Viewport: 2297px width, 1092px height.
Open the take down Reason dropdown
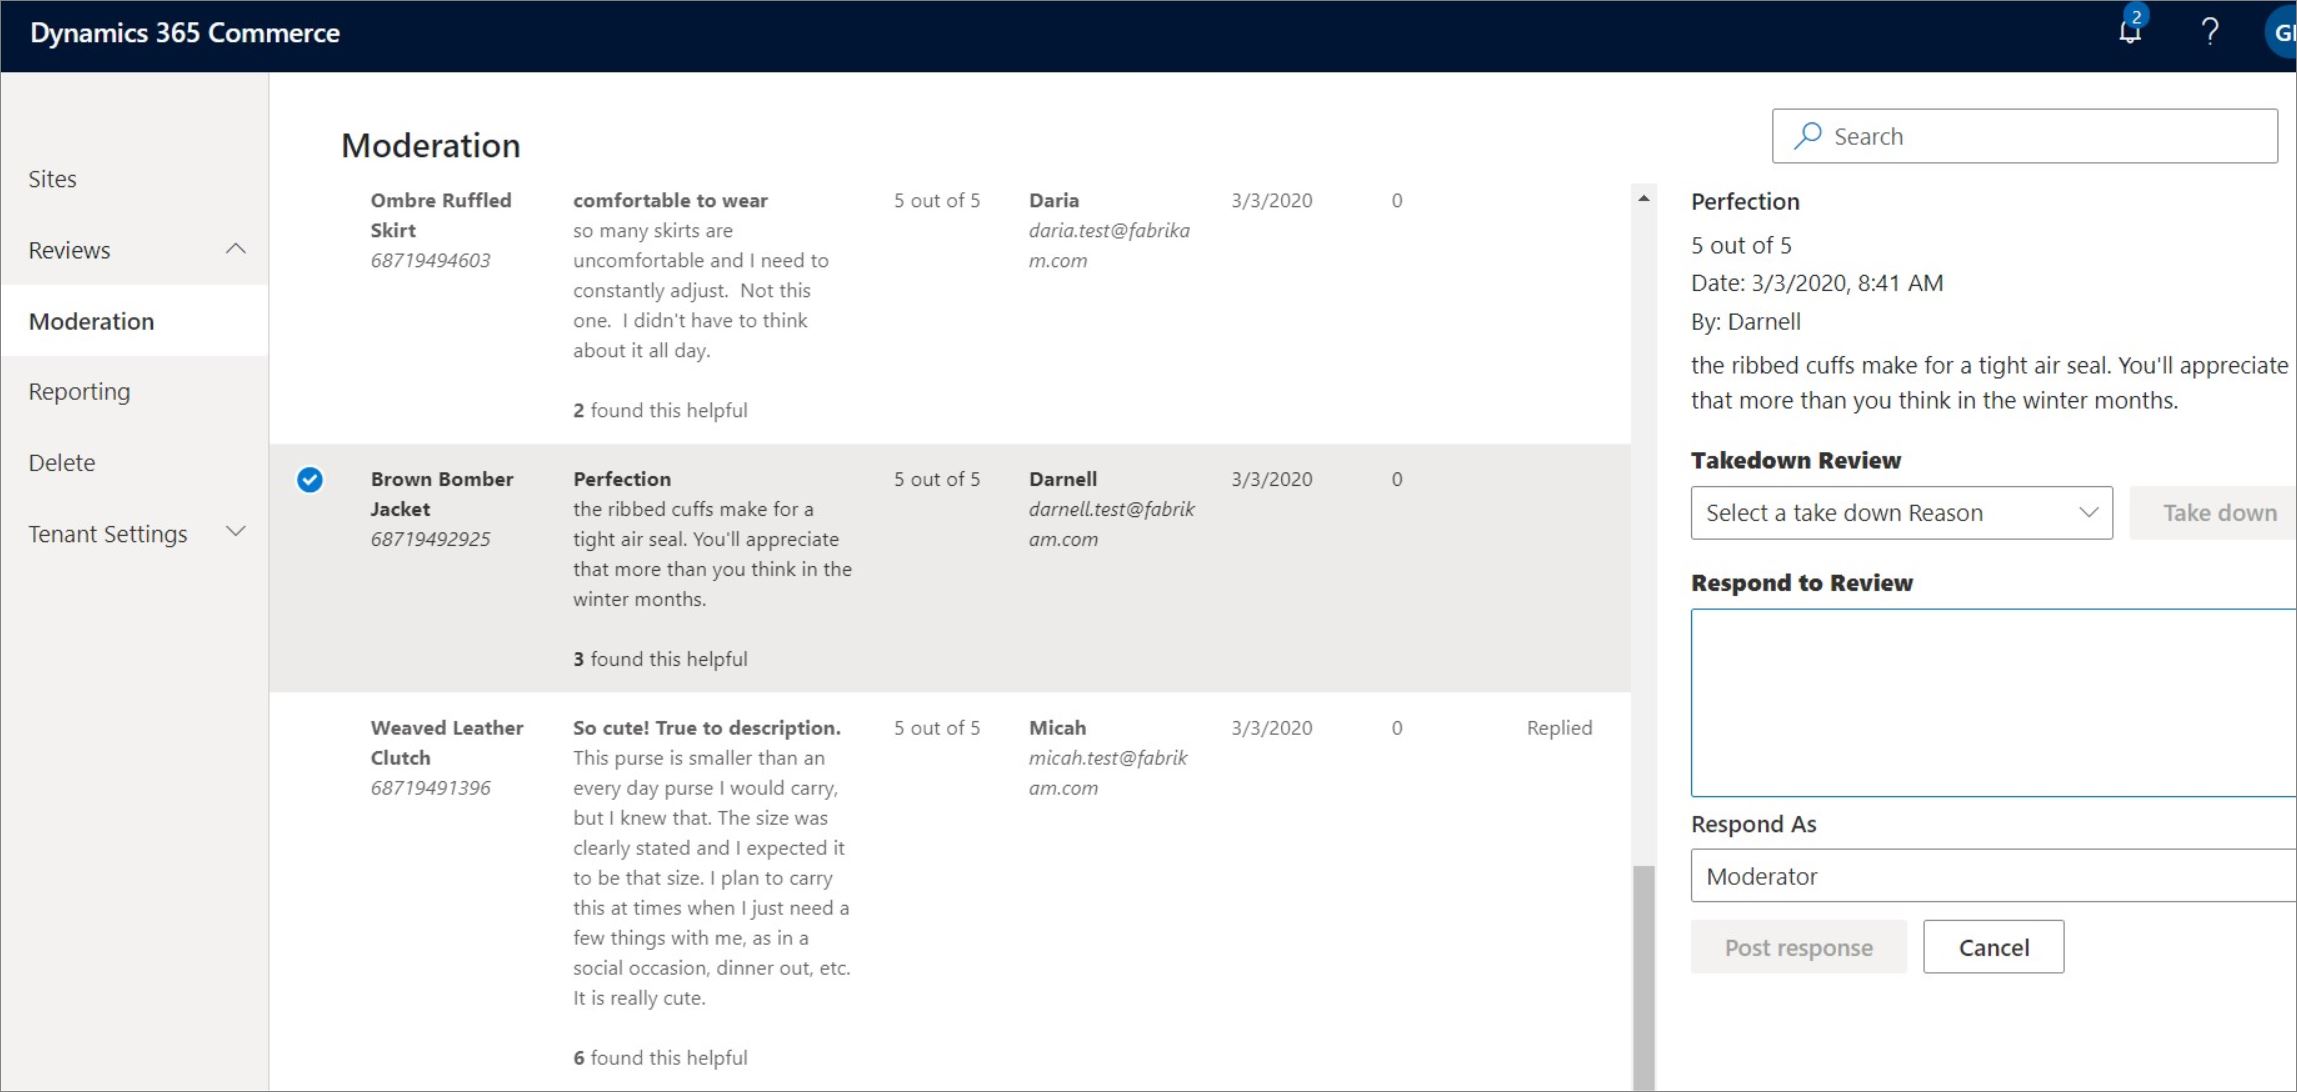1901,513
